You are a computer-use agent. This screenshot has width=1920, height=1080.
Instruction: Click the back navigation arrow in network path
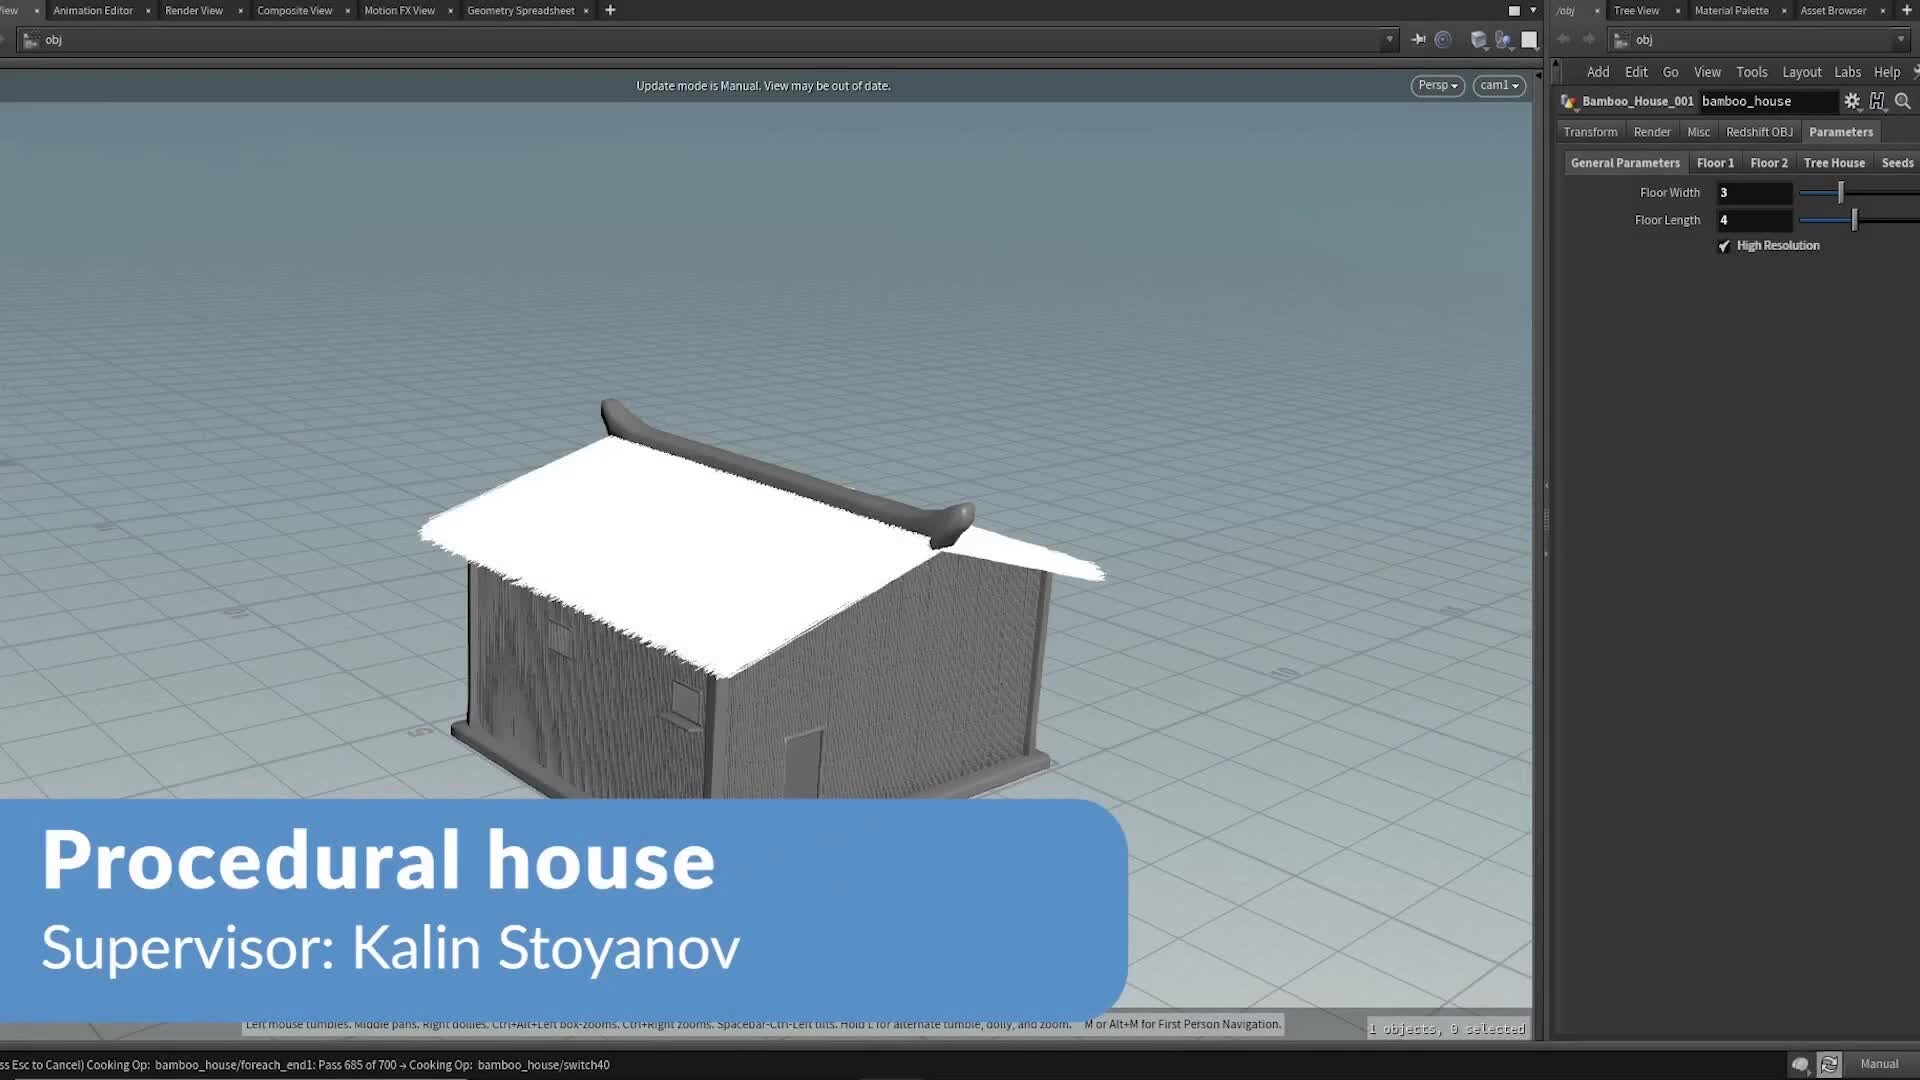pos(1563,39)
